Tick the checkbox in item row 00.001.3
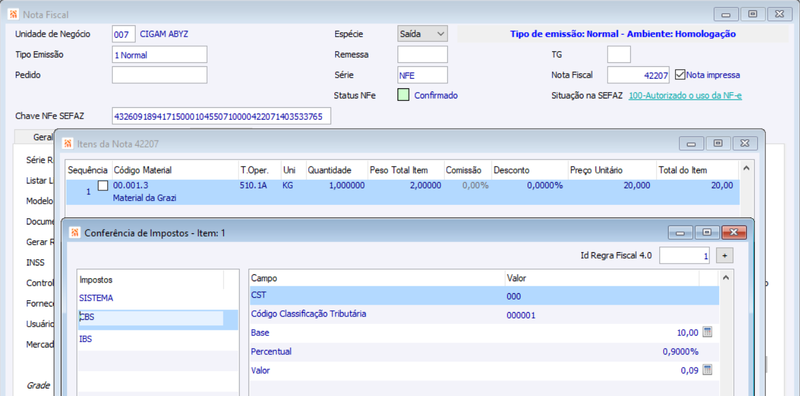The image size is (800, 396). (x=103, y=186)
